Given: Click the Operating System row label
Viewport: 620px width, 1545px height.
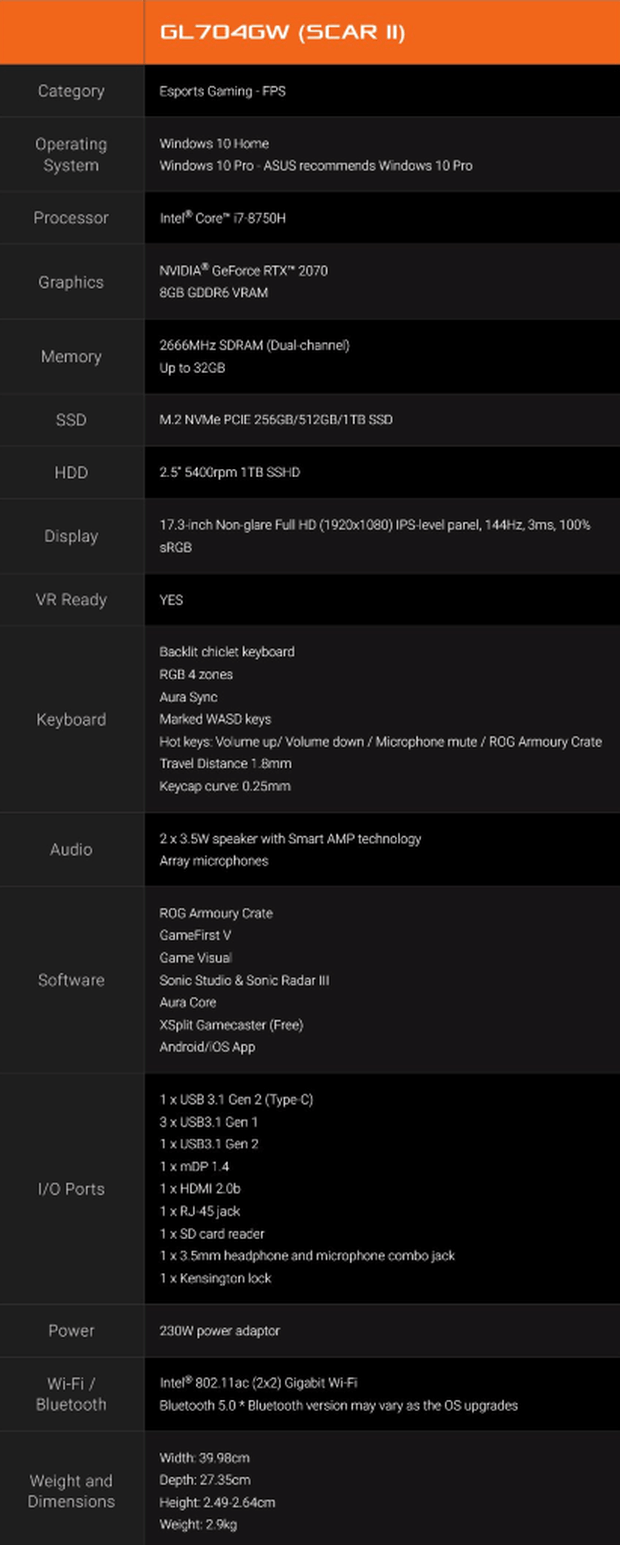Looking at the screenshot, I should pyautogui.click(x=71, y=155).
